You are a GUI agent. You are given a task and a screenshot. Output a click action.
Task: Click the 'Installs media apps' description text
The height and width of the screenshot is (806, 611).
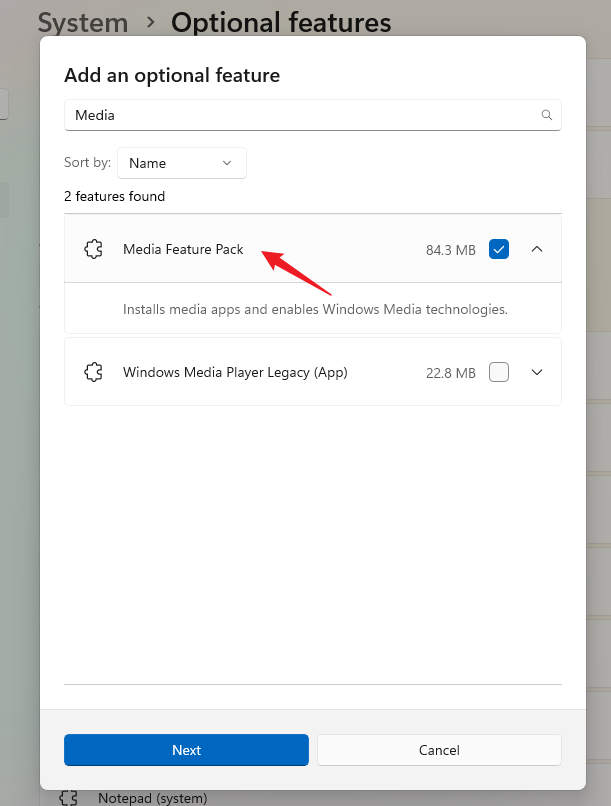coord(315,309)
